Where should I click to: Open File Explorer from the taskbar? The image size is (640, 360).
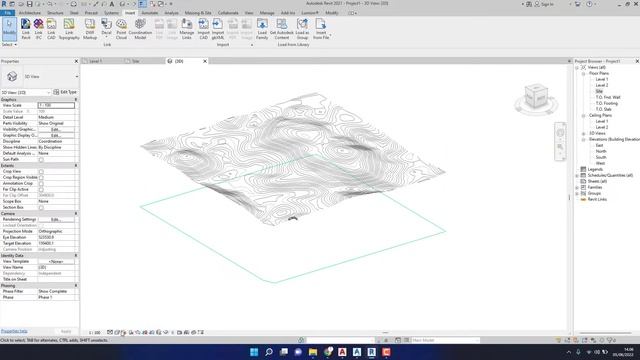313,352
